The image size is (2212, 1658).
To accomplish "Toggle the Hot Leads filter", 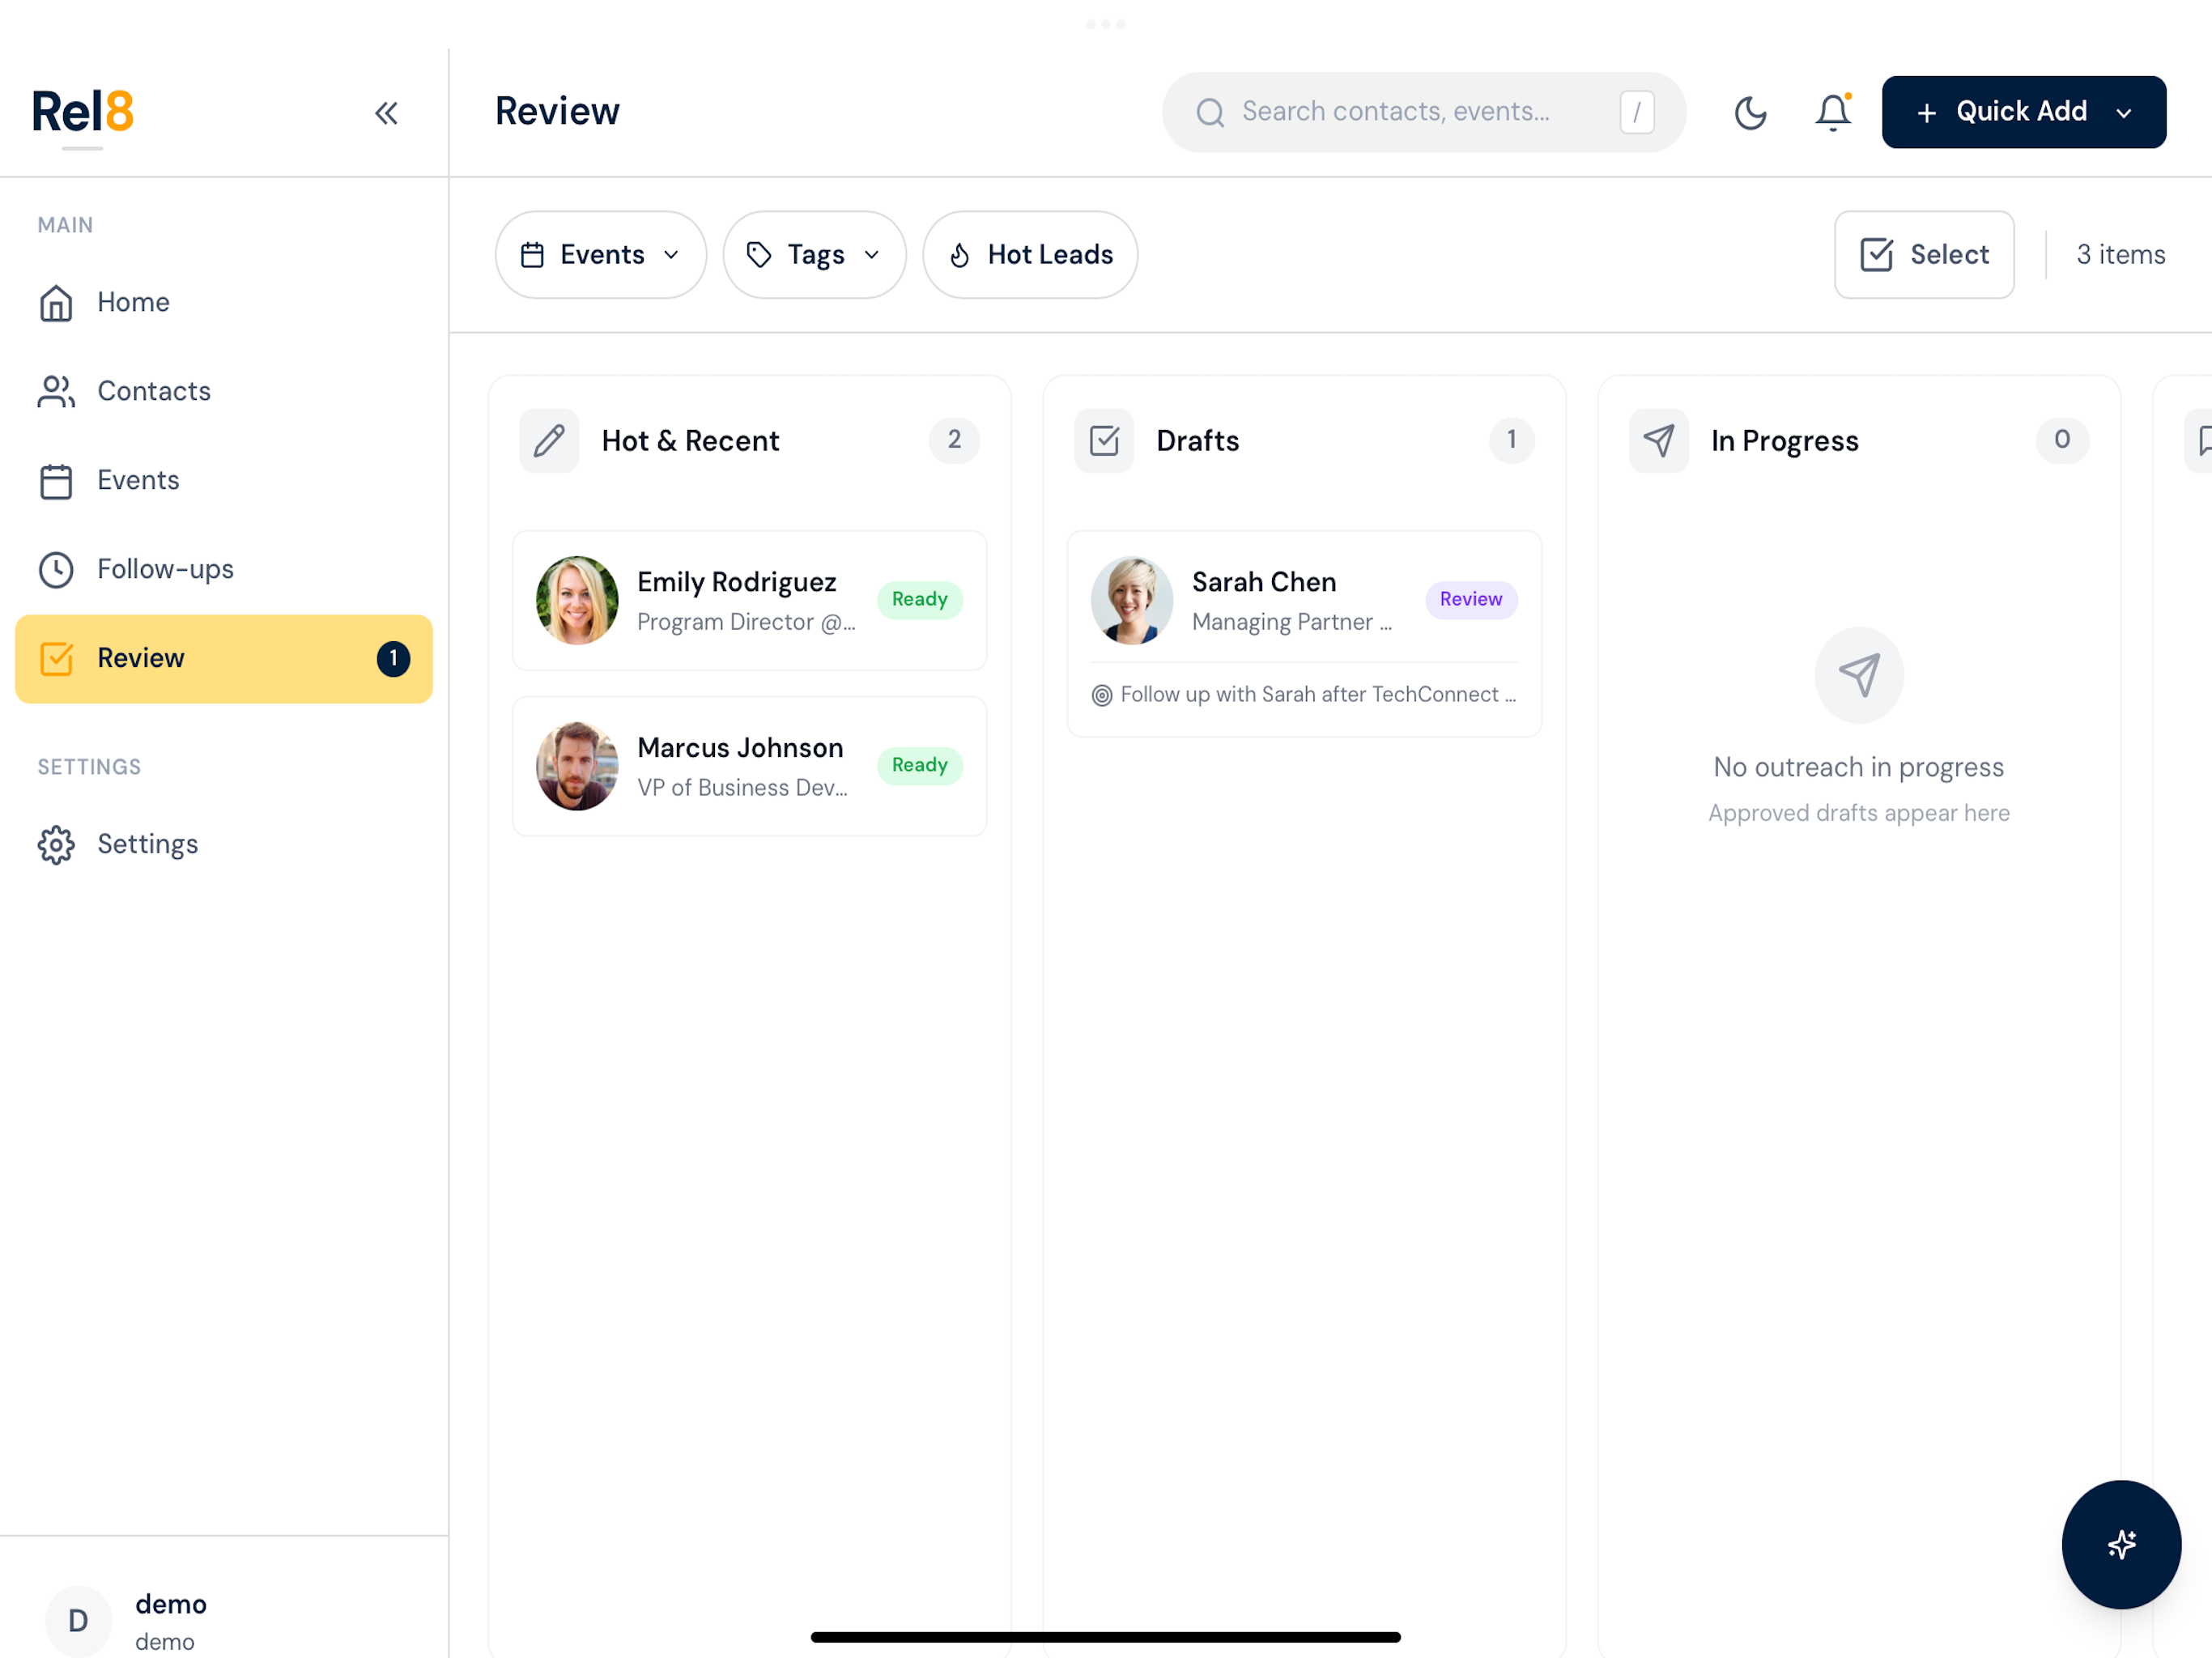I will (x=1029, y=254).
